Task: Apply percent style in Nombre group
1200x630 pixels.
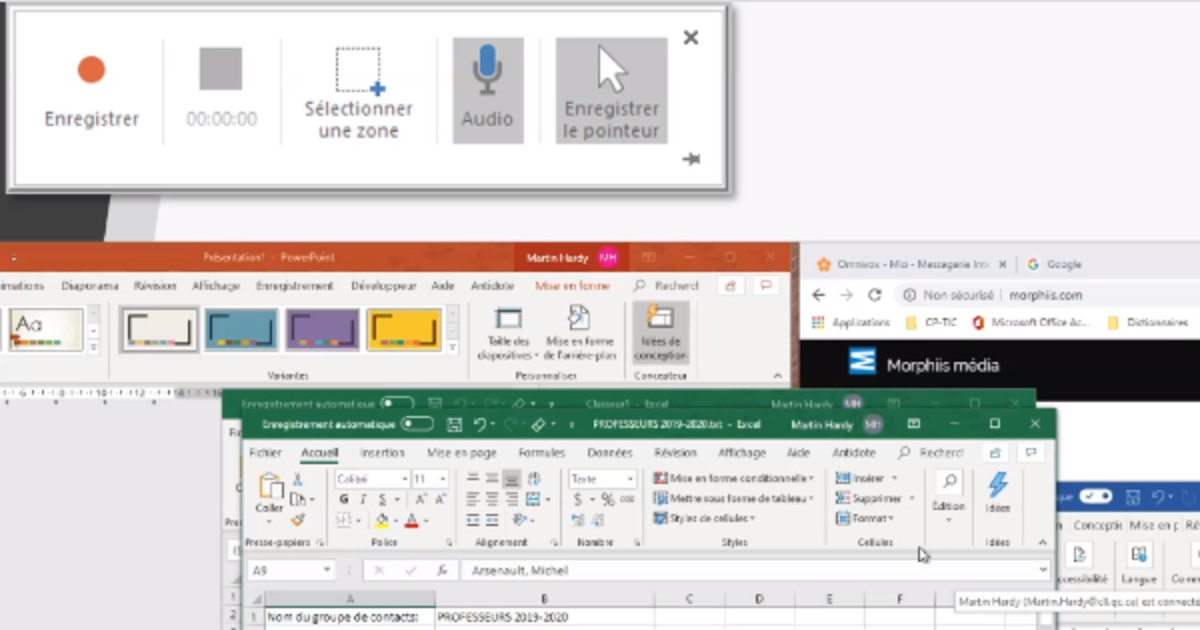Action: (x=607, y=499)
